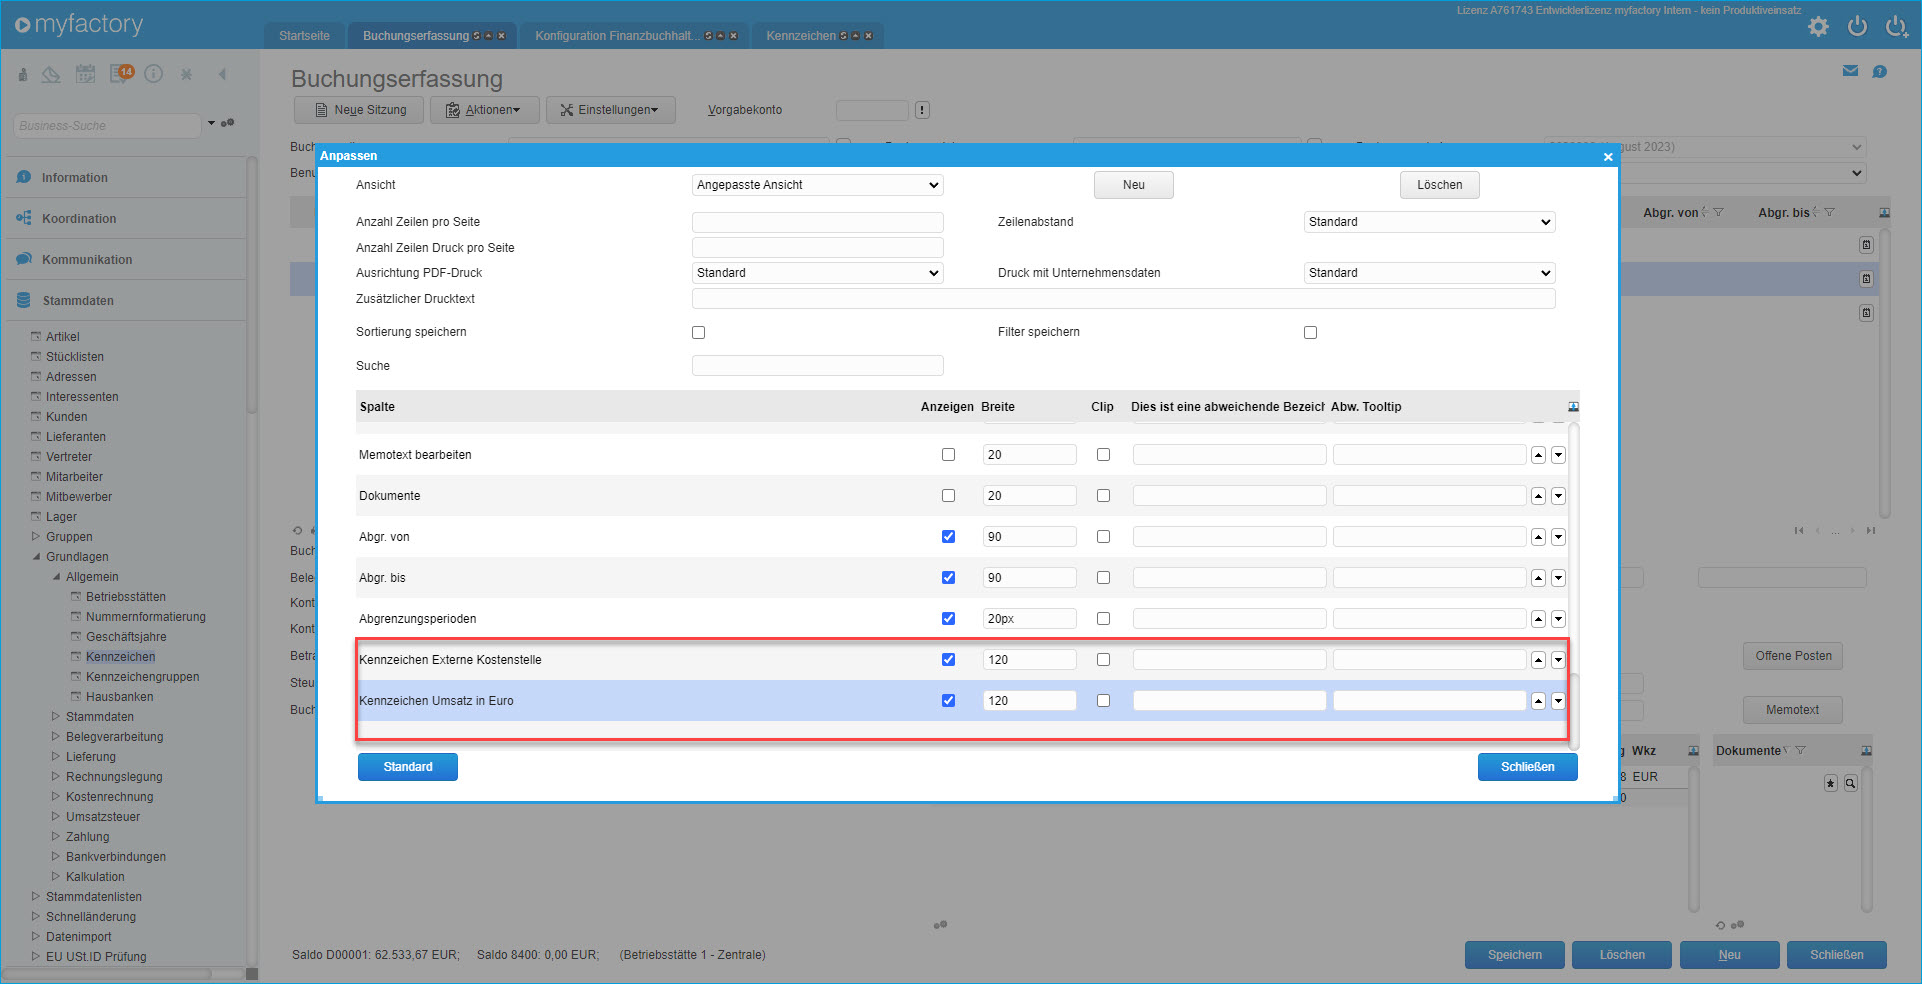Open the Ansicht dropdown
1922x984 pixels.
817,185
